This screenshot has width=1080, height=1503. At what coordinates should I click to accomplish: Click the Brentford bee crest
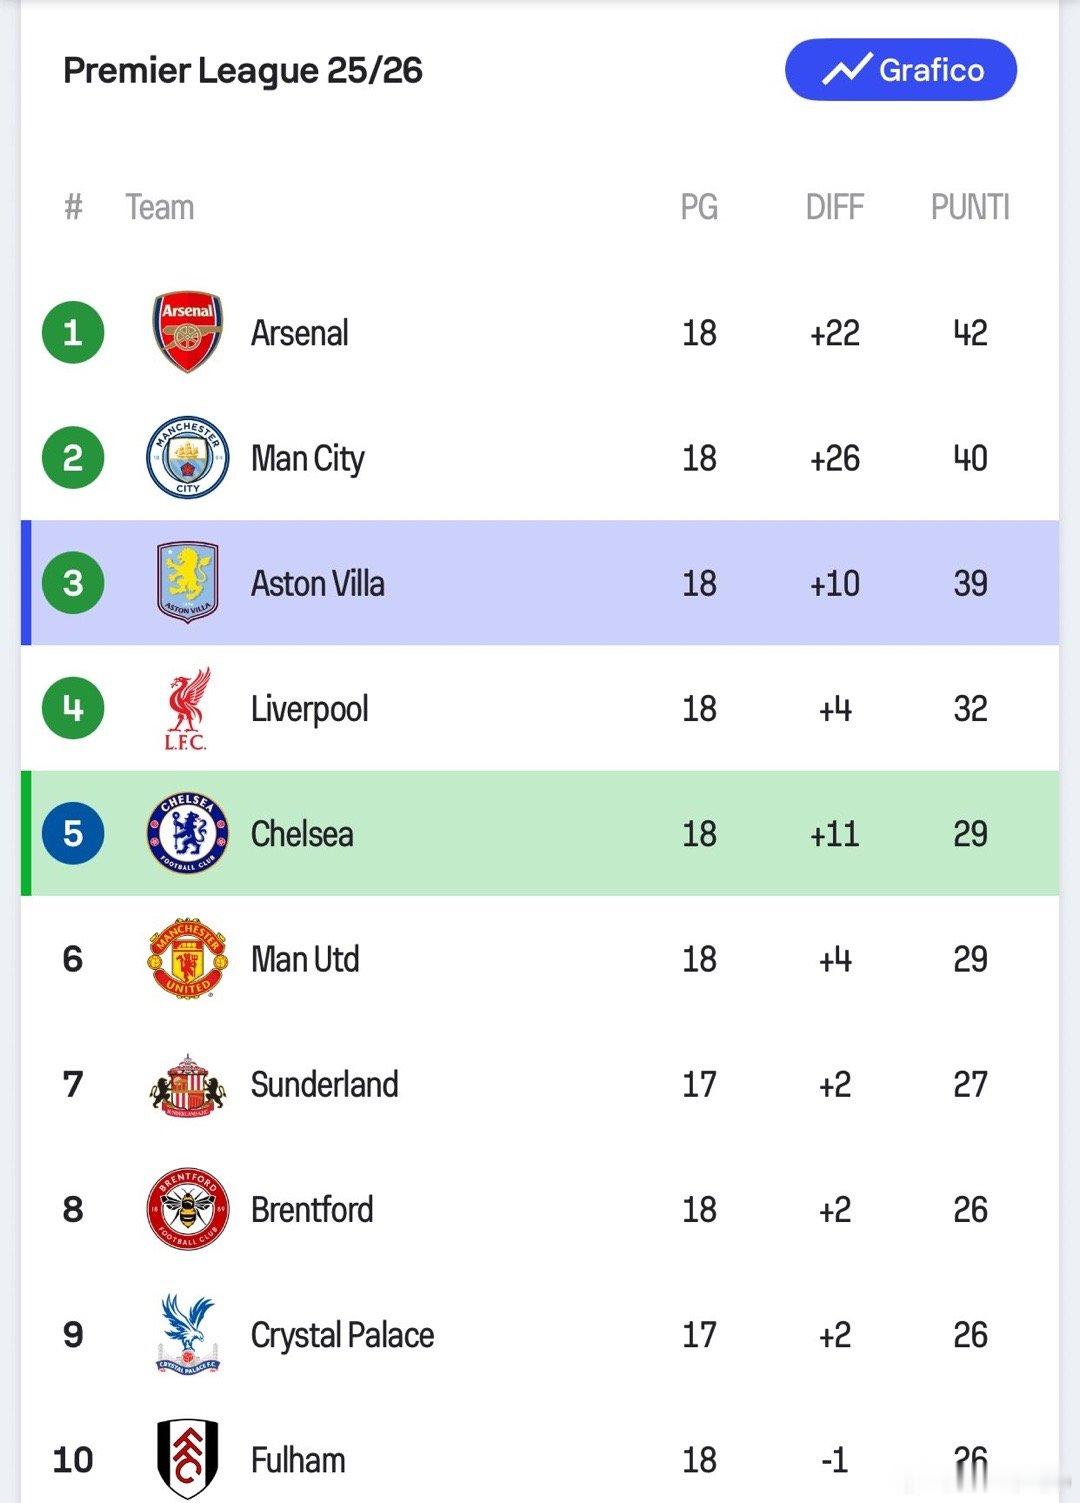point(187,1209)
